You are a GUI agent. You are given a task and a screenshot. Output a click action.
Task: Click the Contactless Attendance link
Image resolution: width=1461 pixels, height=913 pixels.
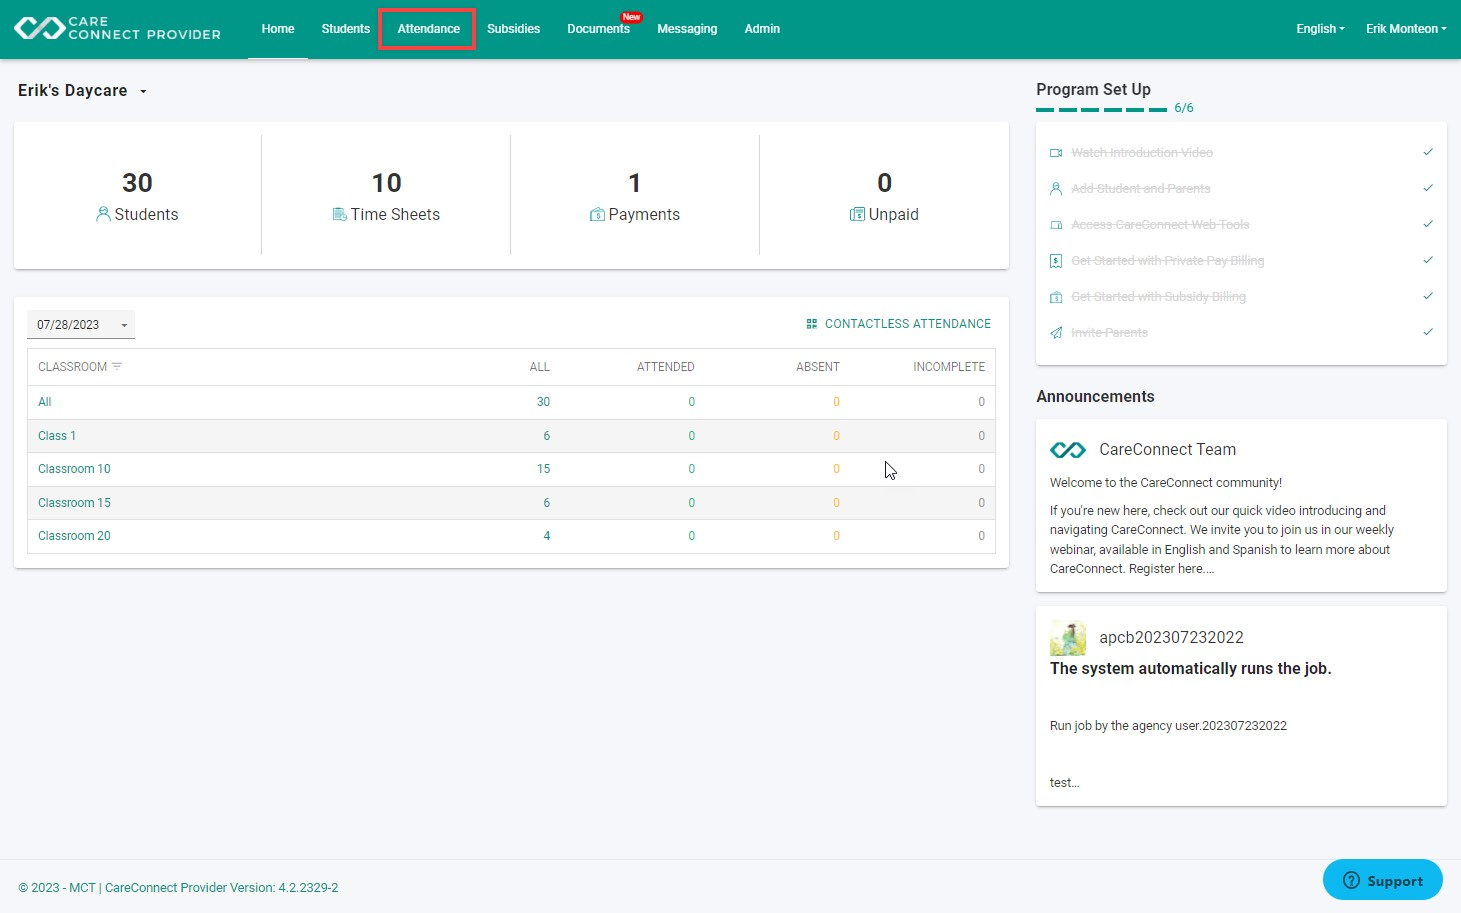pos(898,324)
